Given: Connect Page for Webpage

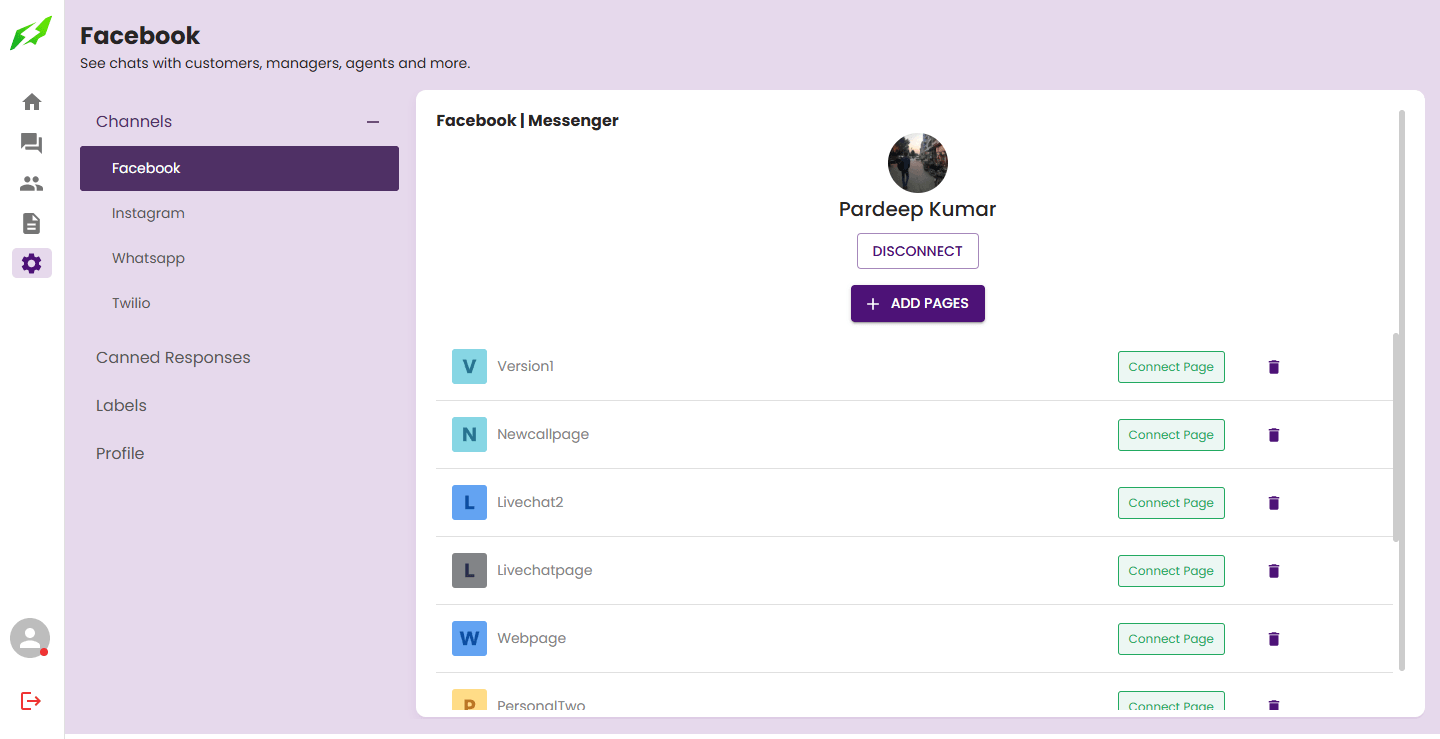Looking at the screenshot, I should [1171, 639].
